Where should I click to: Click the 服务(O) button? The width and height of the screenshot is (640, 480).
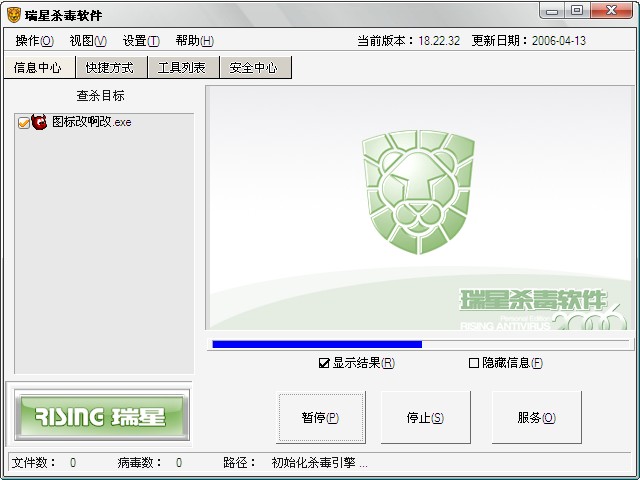tap(536, 417)
